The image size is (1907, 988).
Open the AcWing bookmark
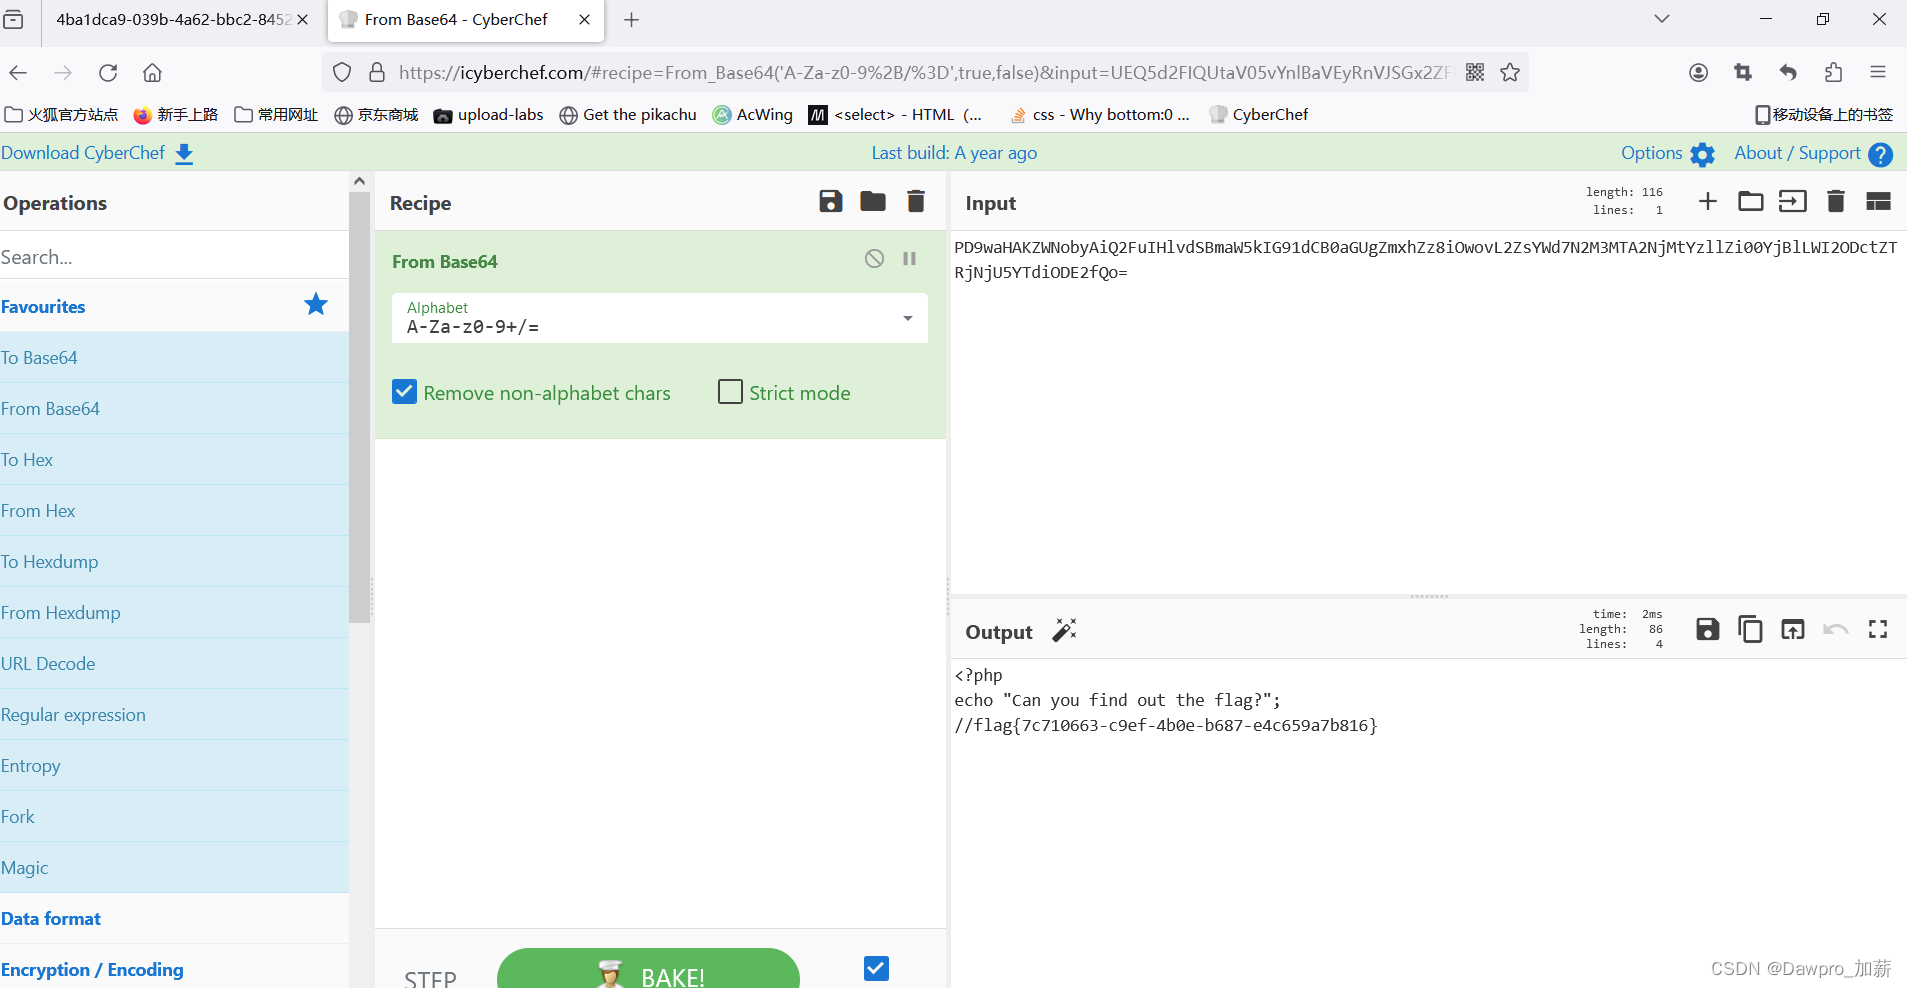(x=752, y=115)
